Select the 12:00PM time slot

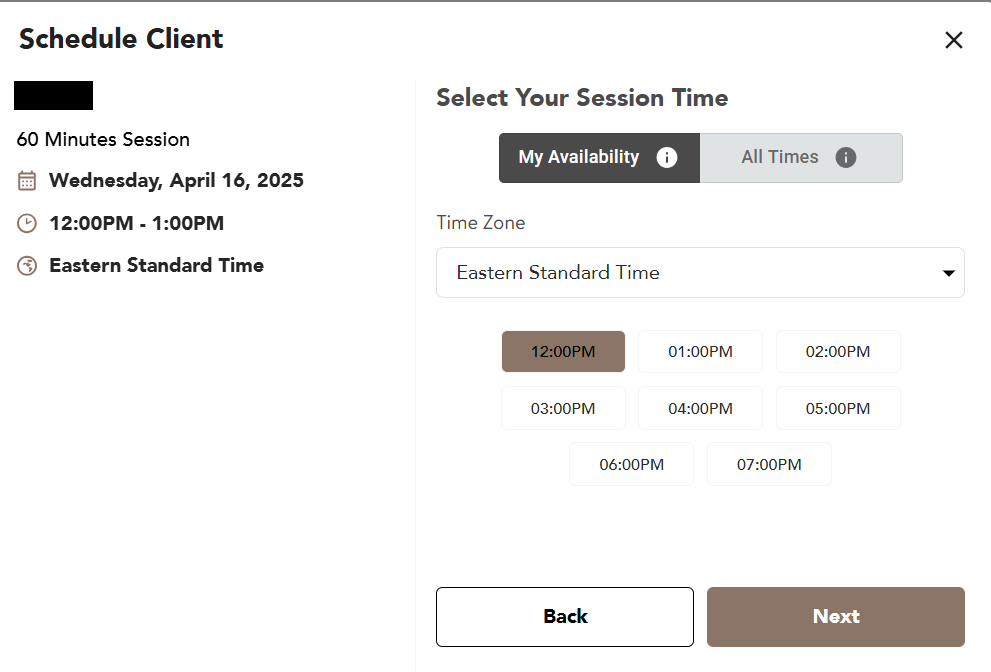563,352
